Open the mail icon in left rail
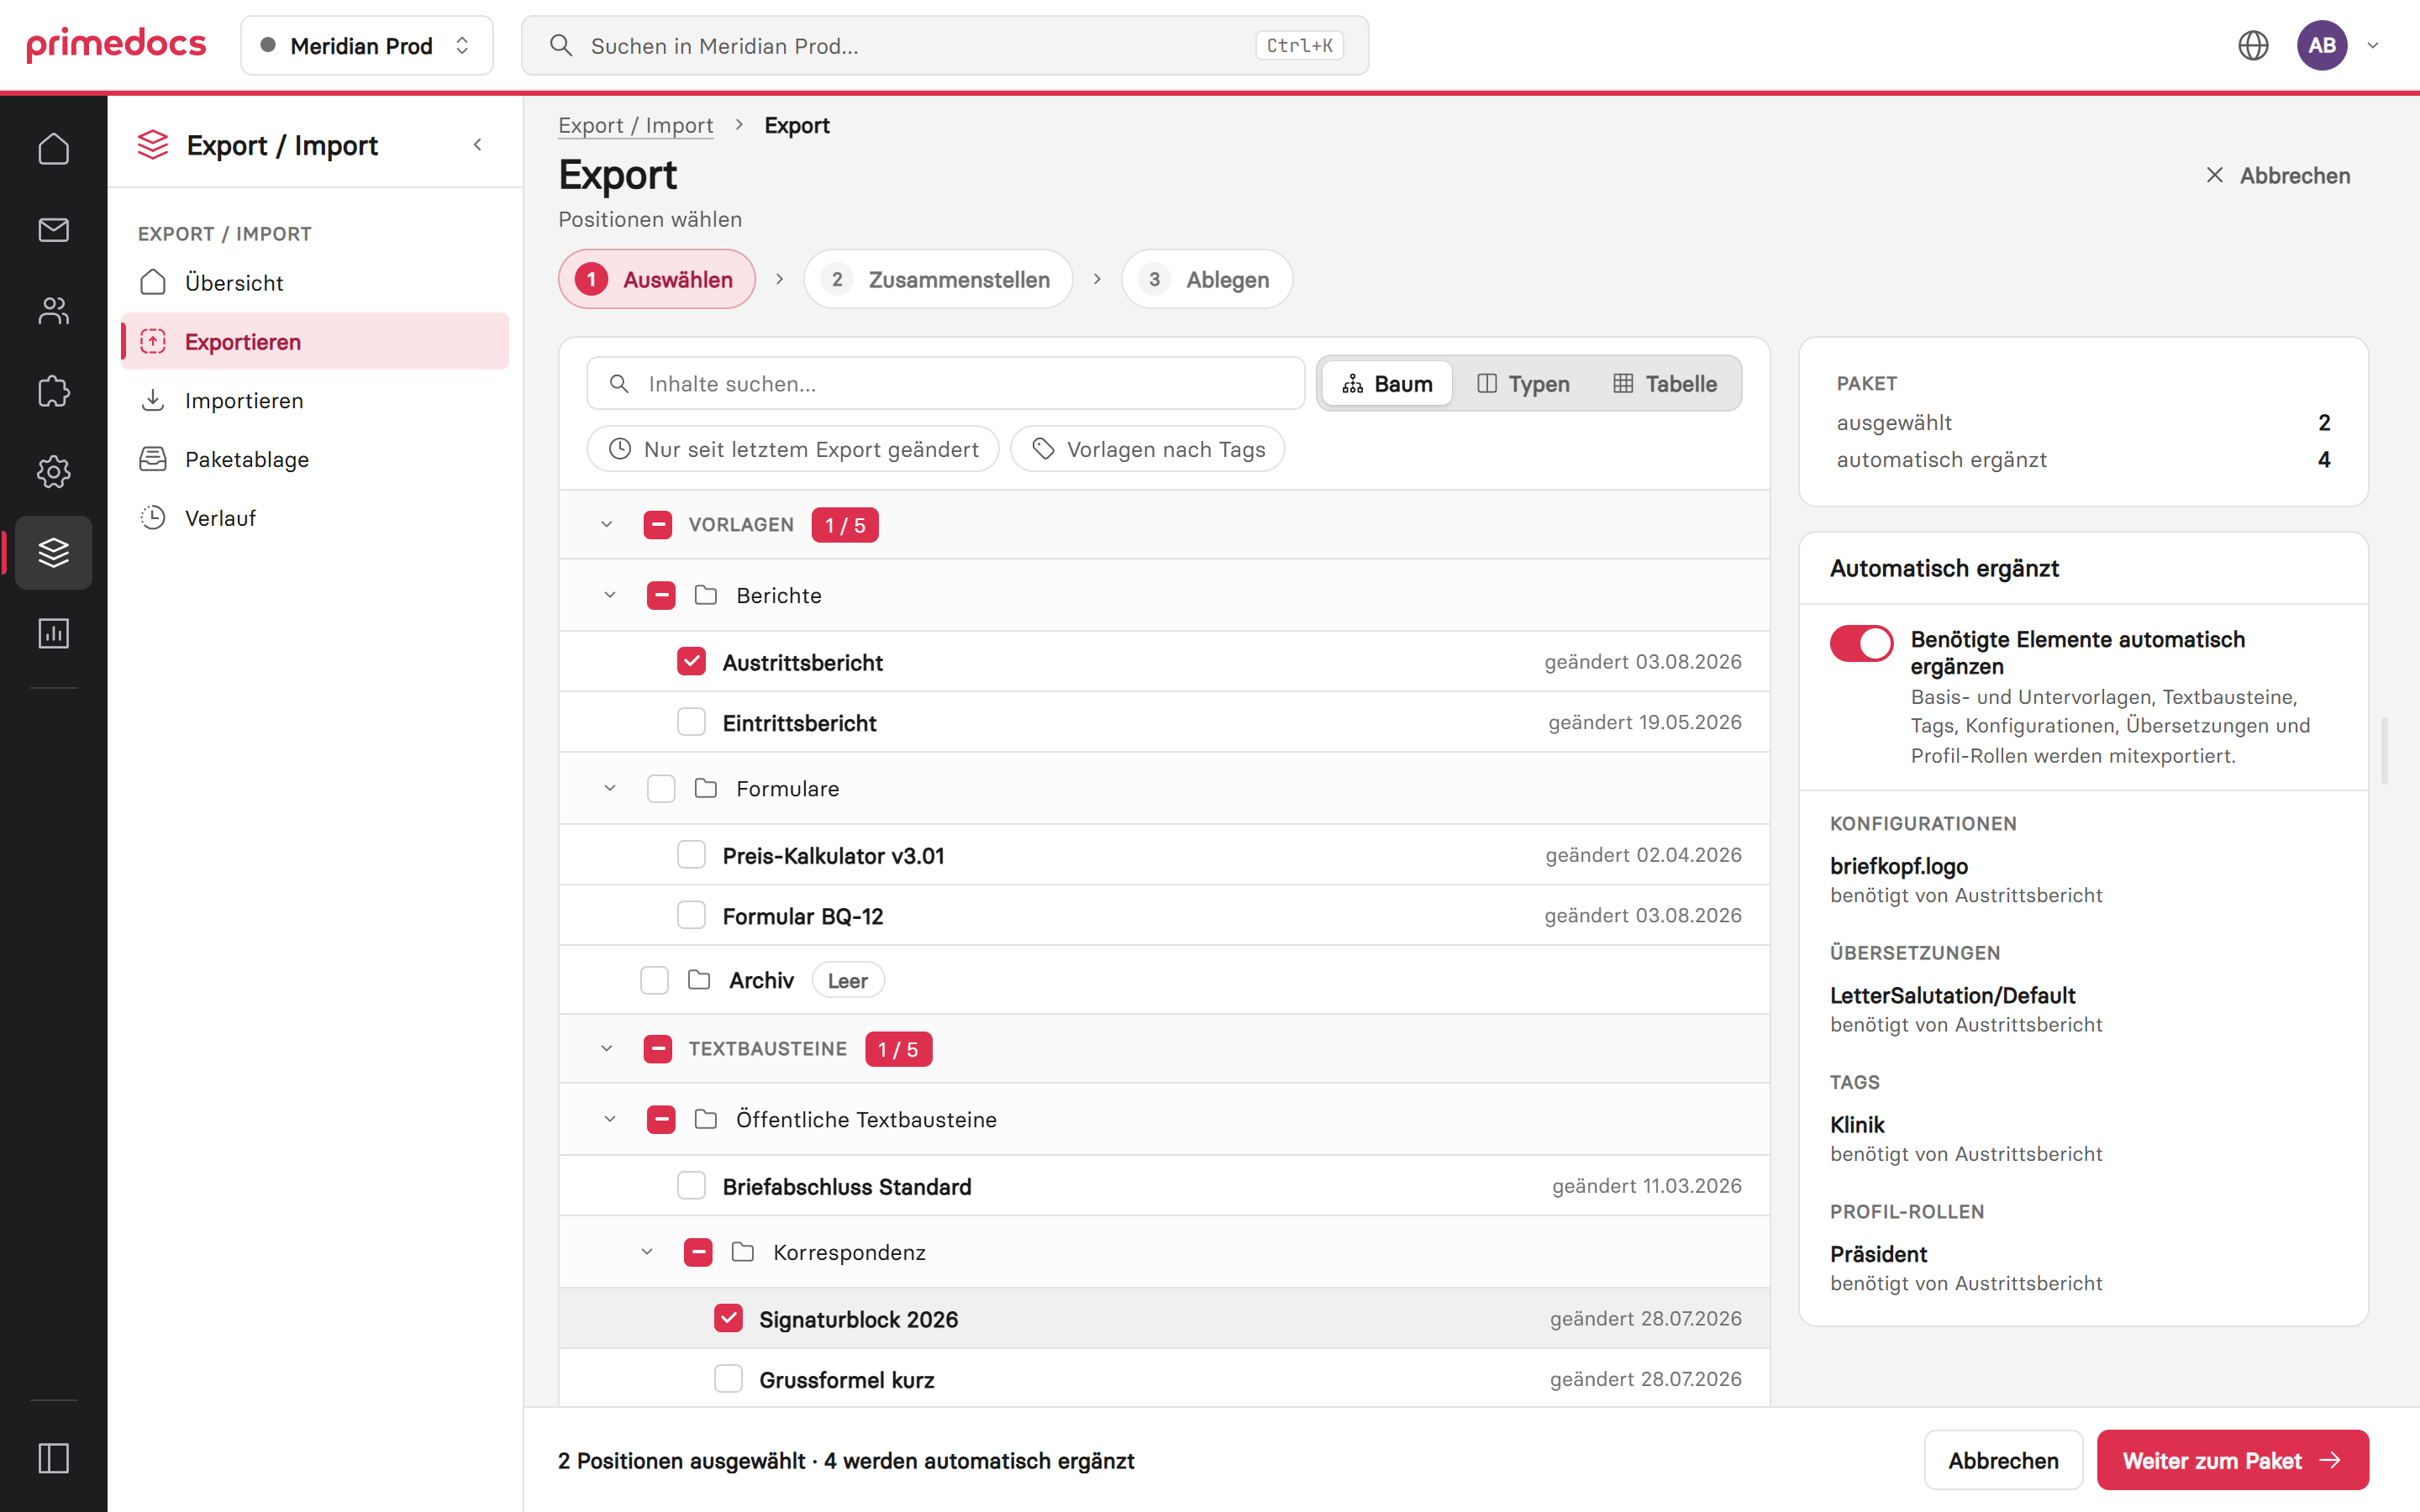2420x1512 pixels. [x=53, y=229]
